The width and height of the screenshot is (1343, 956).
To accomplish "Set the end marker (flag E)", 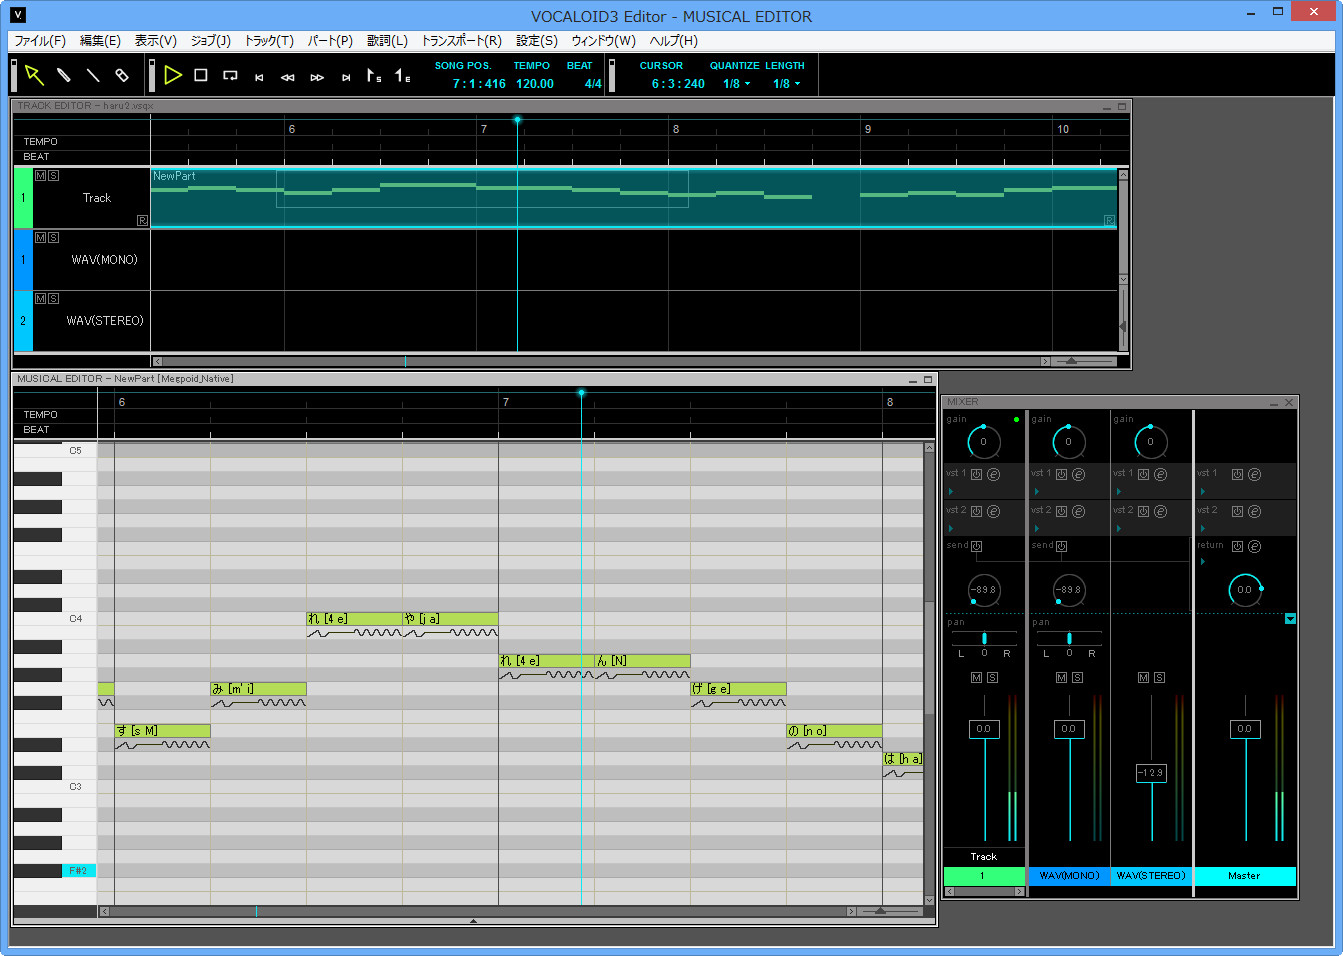I will (403, 75).
